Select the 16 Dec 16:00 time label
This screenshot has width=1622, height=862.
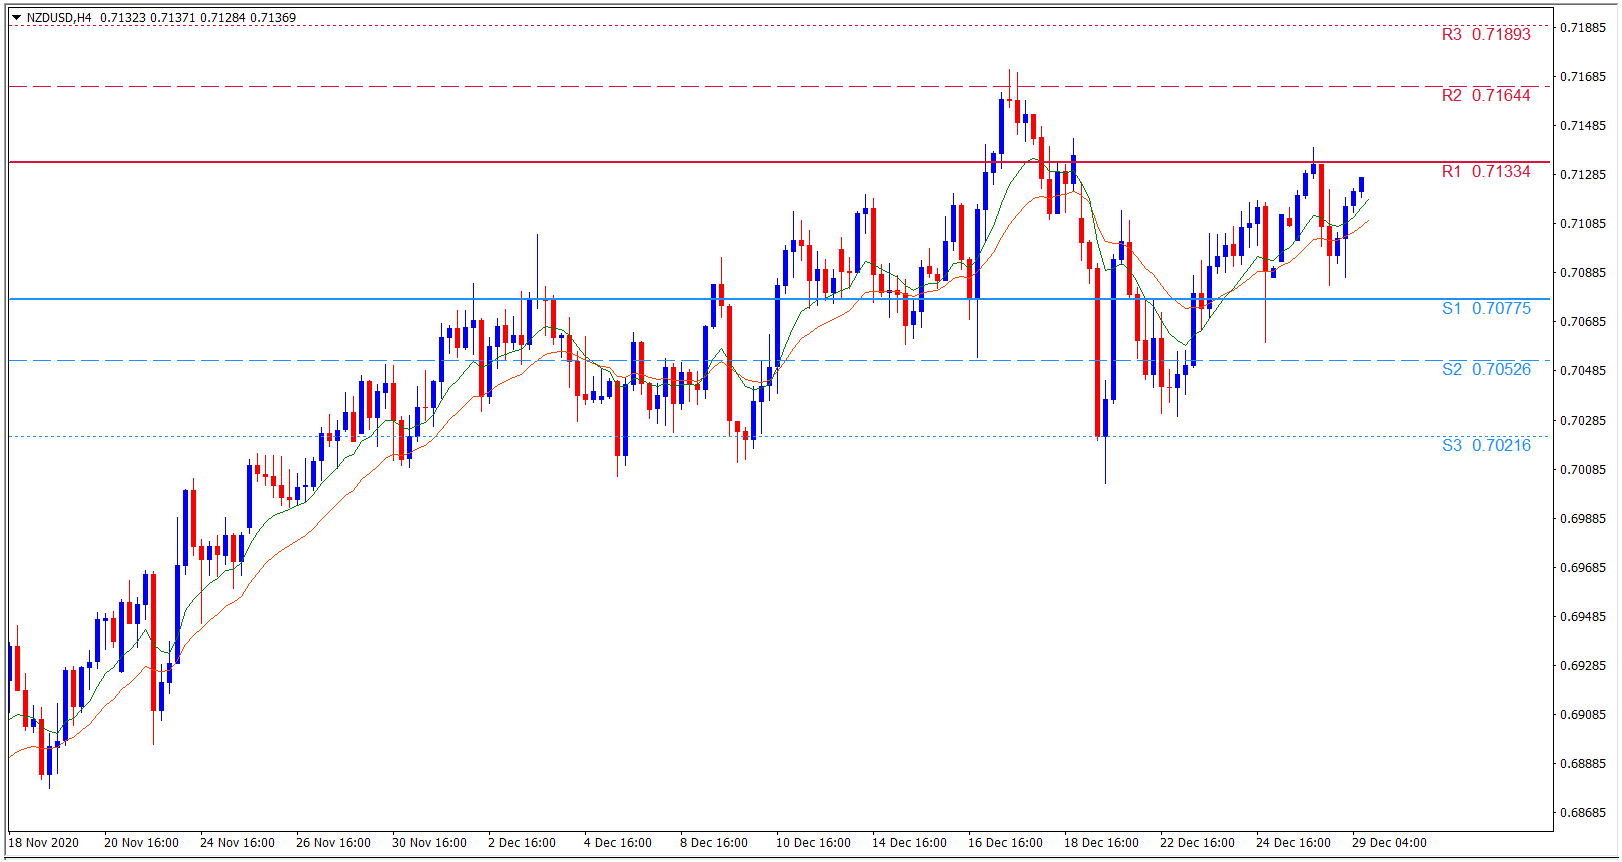(1005, 842)
